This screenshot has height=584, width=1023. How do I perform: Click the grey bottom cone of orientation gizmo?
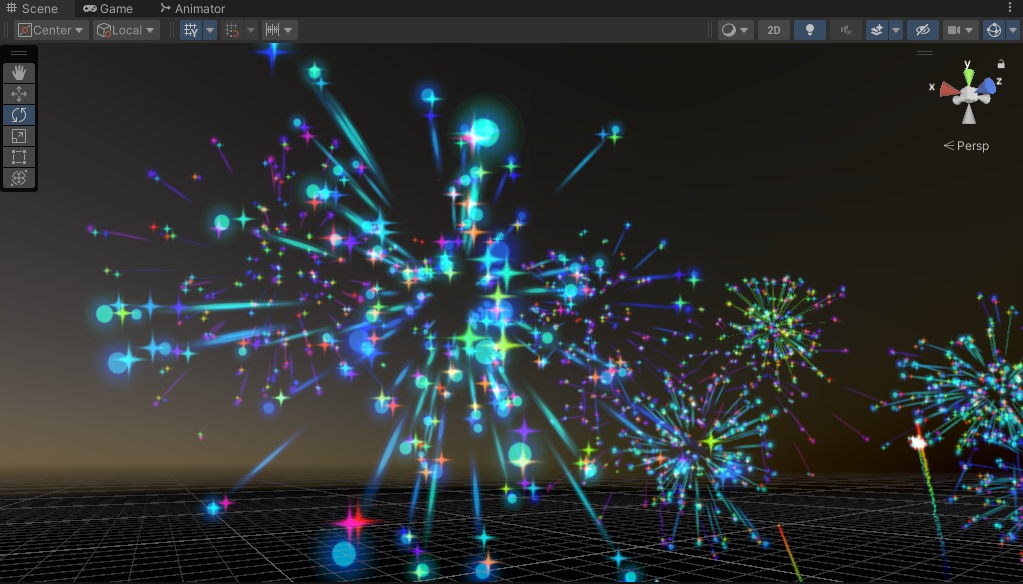coord(969,115)
